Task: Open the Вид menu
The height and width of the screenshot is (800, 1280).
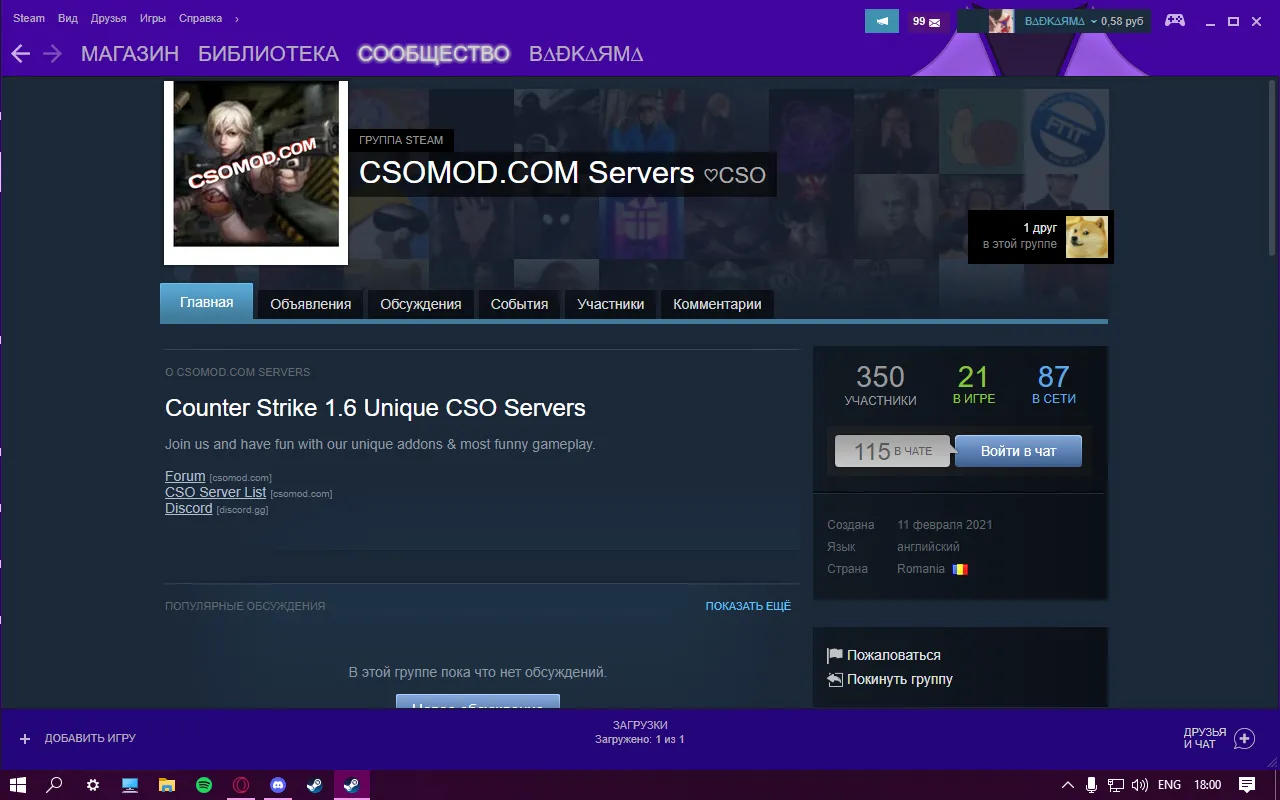Action: click(x=68, y=18)
